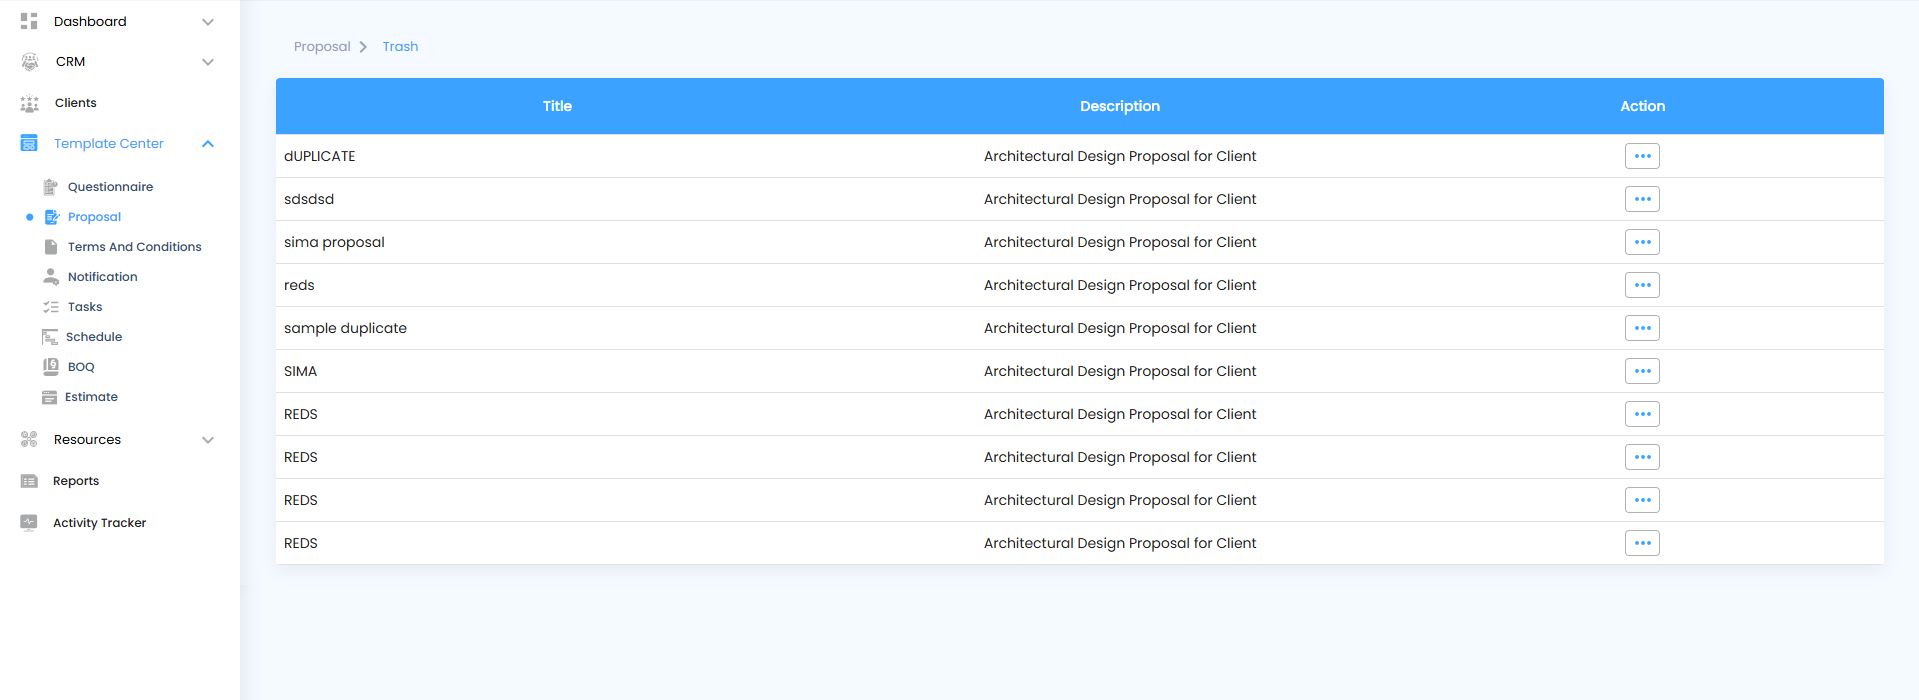Click the Activity Tracker icon
This screenshot has width=1919, height=700.
point(29,522)
